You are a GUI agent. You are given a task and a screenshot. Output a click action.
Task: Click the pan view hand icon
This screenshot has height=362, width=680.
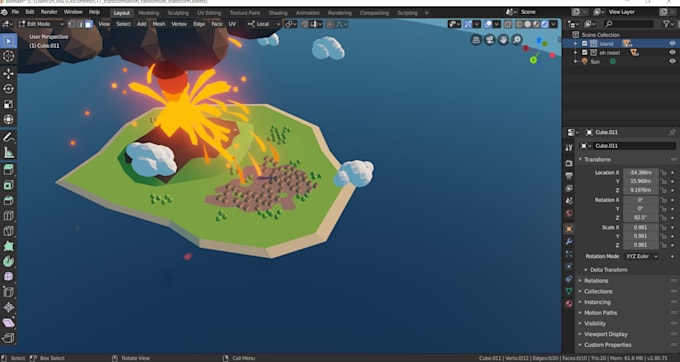point(503,40)
